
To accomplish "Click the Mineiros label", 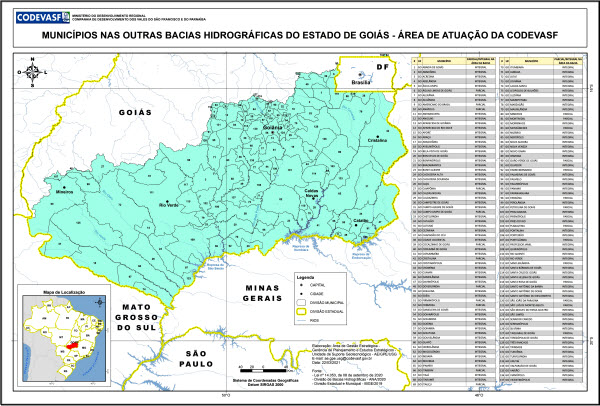I will [64, 192].
